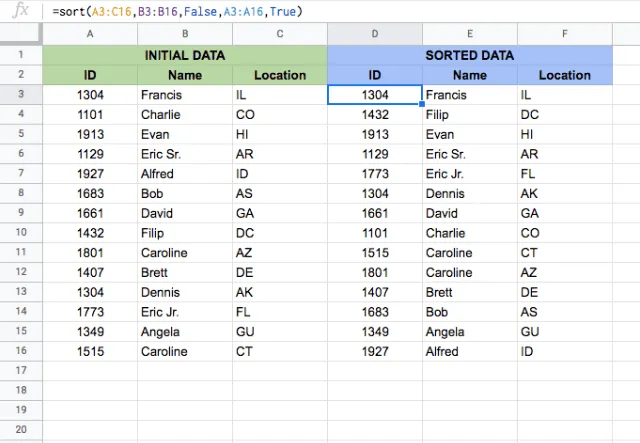Select cell A16 containing 1515
Screen dimensions: 640x443
click(90, 352)
